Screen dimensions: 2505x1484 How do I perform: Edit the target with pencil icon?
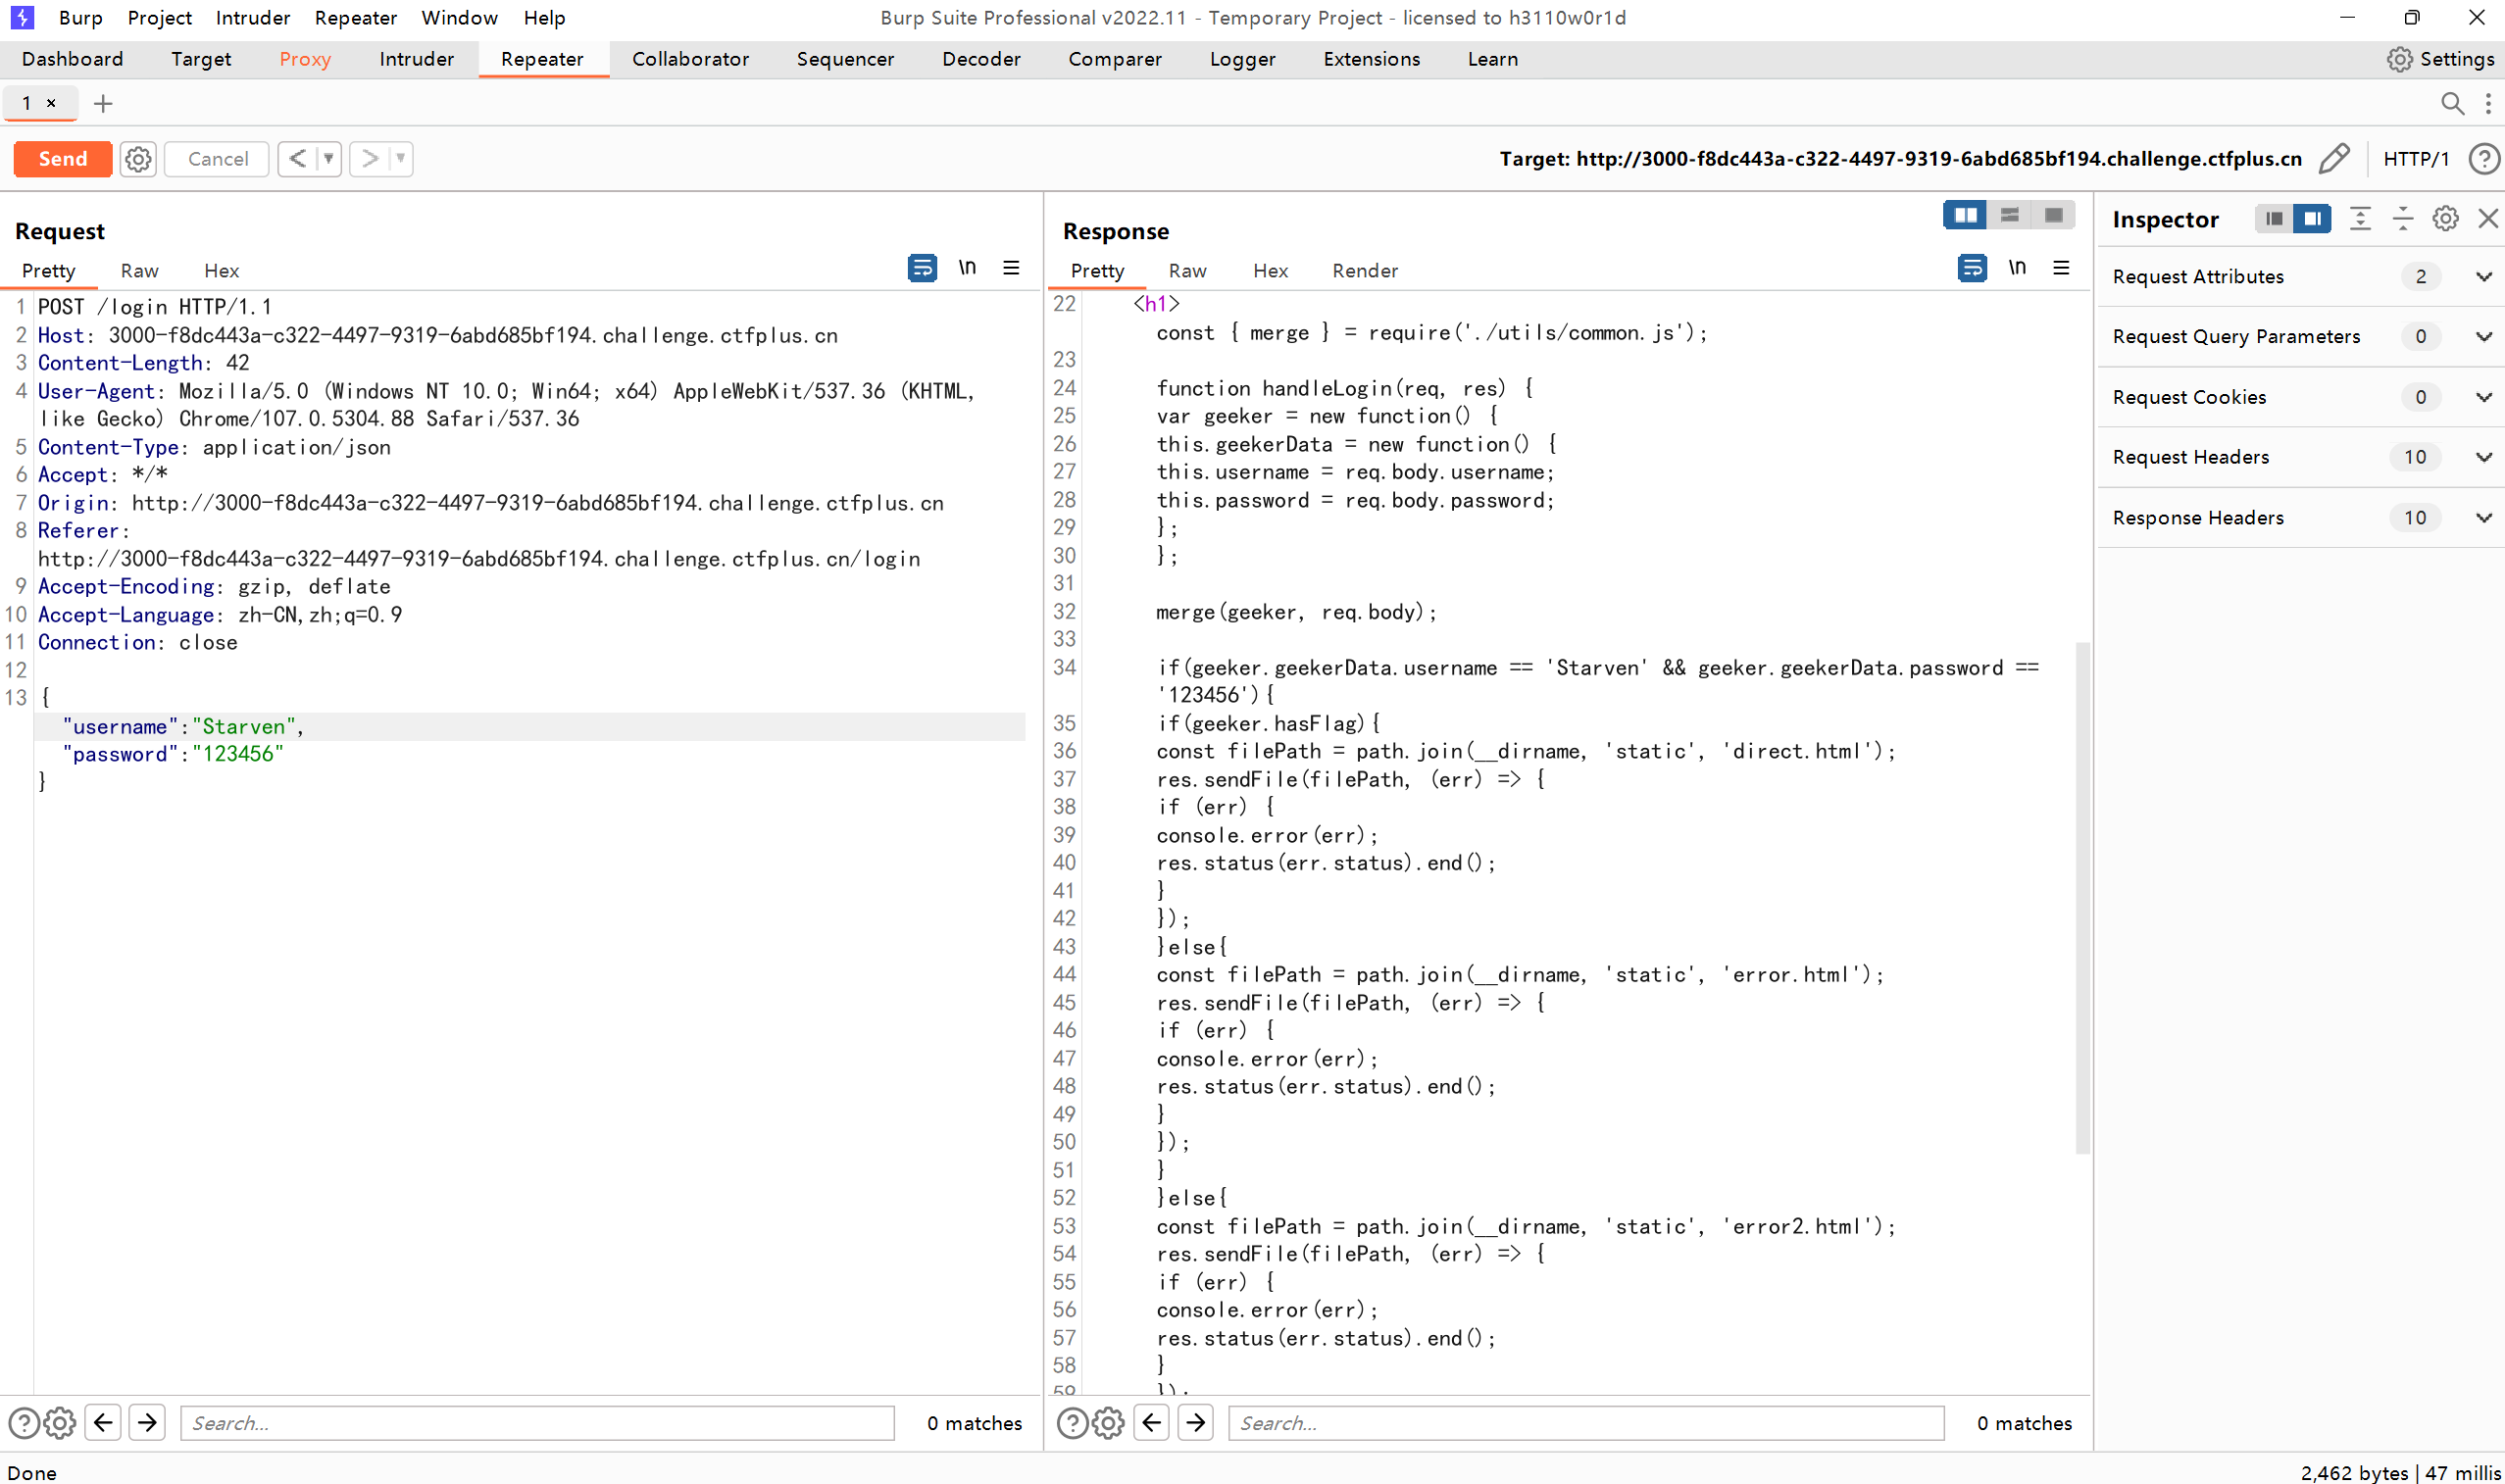point(2334,159)
